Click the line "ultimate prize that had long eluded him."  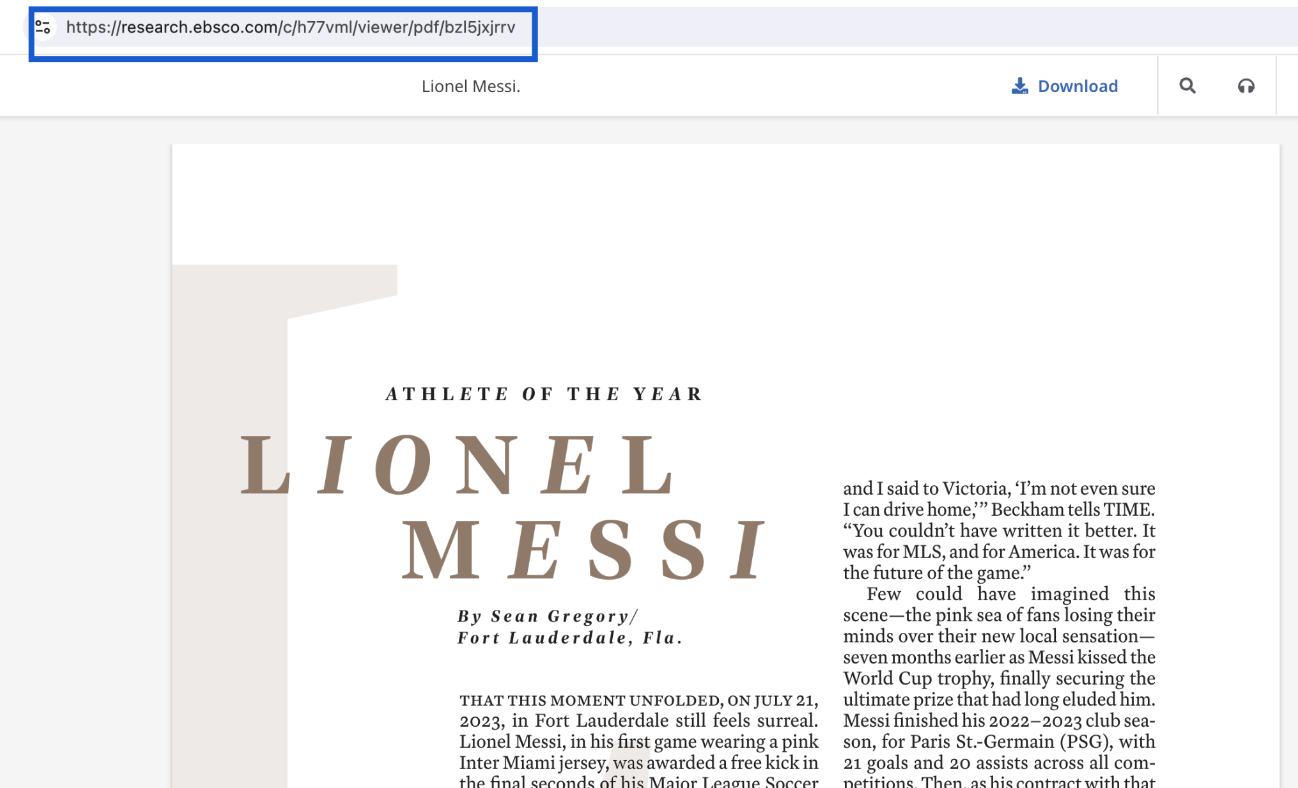tap(999, 700)
